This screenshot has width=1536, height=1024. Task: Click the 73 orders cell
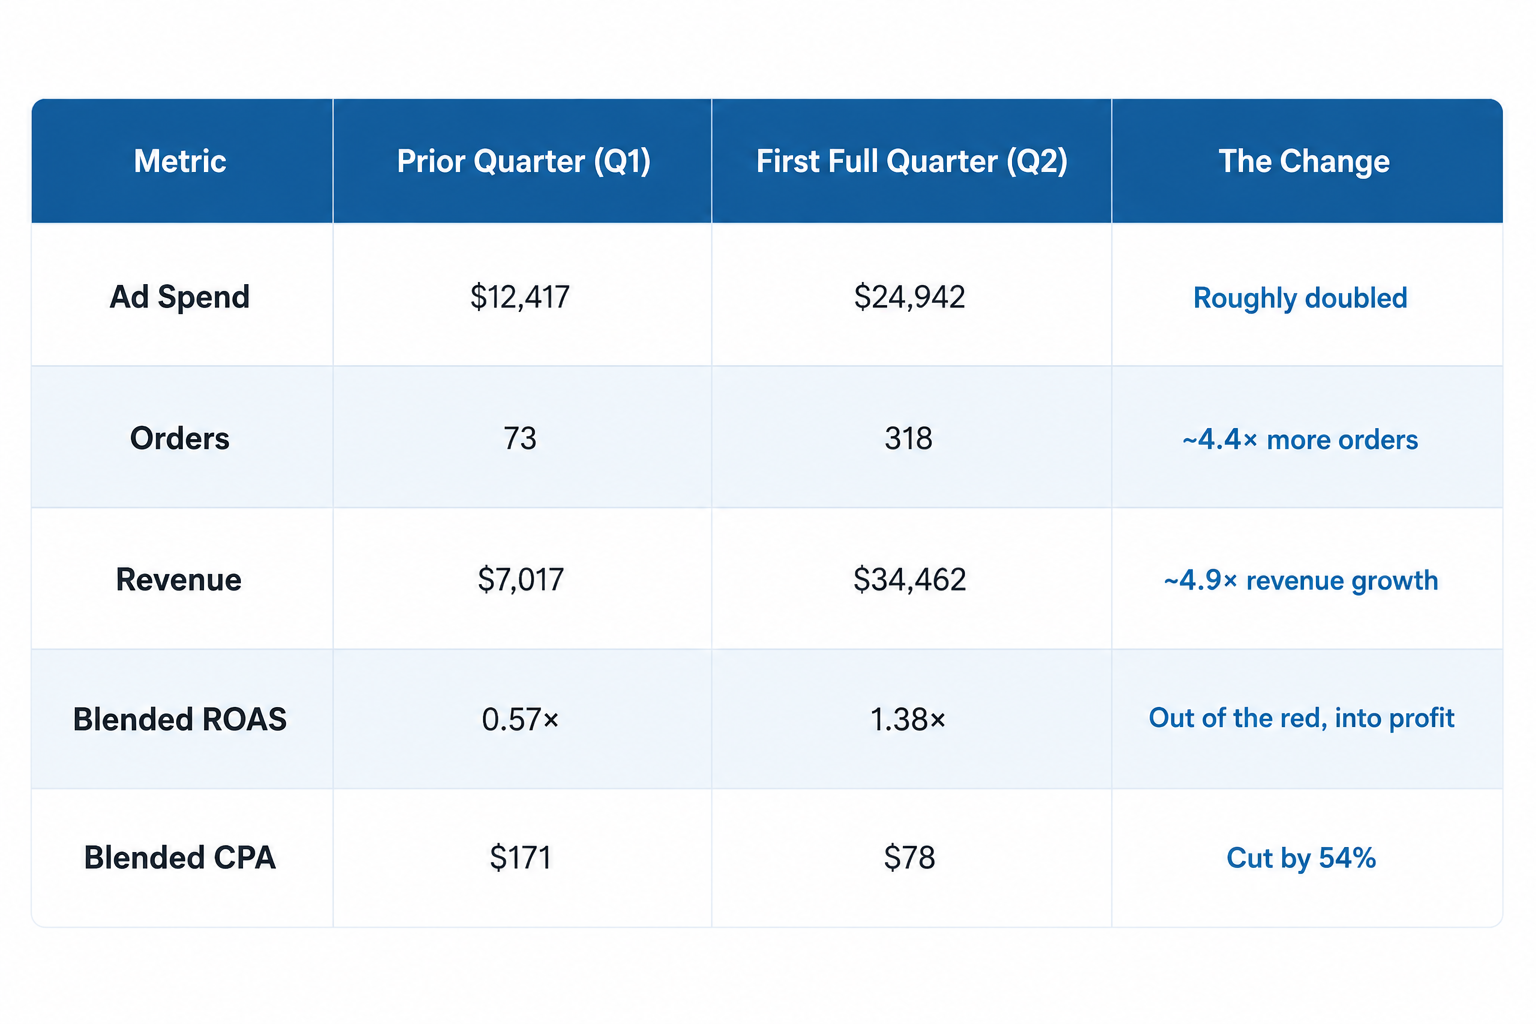(520, 438)
